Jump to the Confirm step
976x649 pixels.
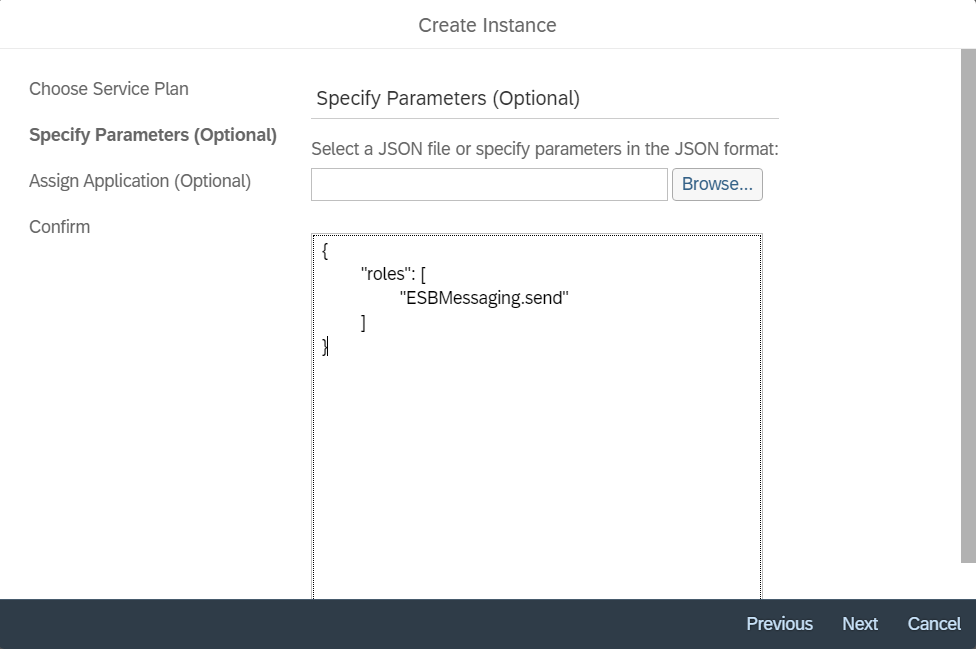point(59,227)
